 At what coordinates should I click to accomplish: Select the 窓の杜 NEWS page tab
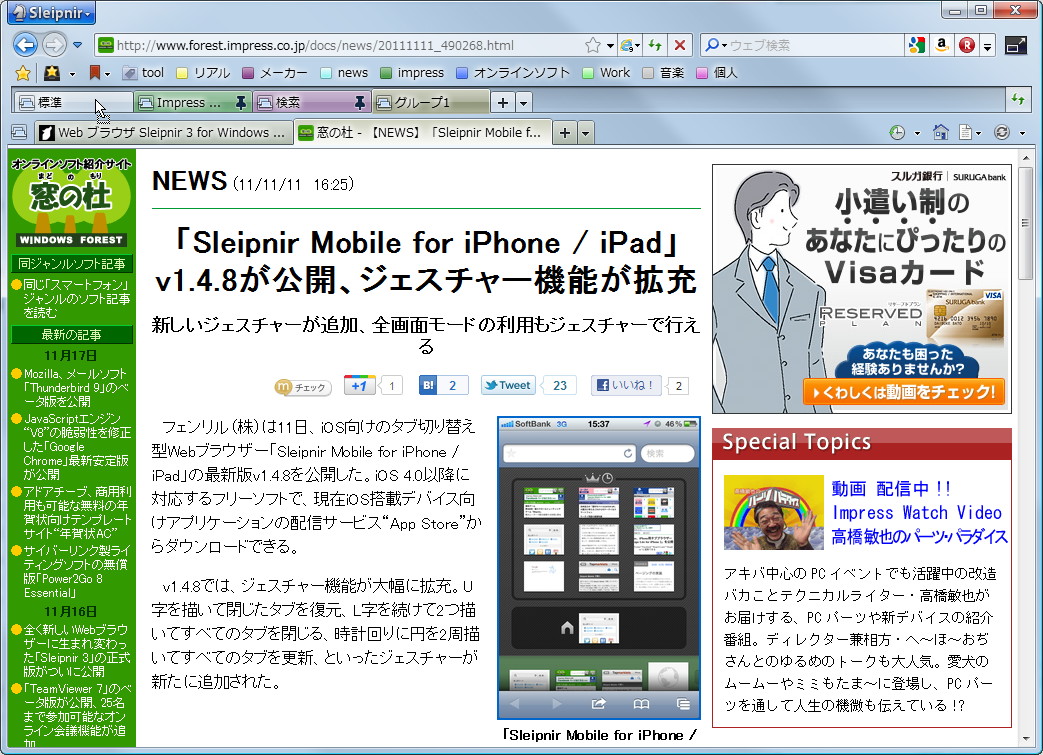click(x=423, y=132)
